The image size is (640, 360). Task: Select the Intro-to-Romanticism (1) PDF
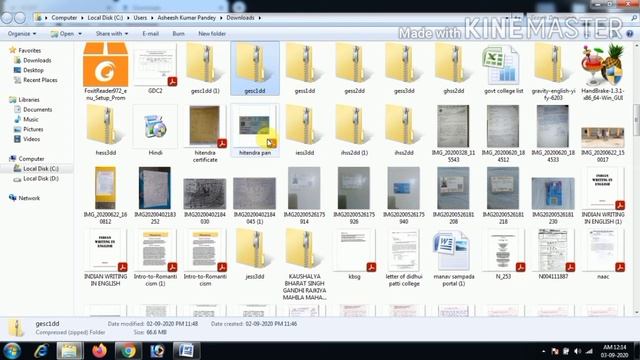click(x=155, y=251)
